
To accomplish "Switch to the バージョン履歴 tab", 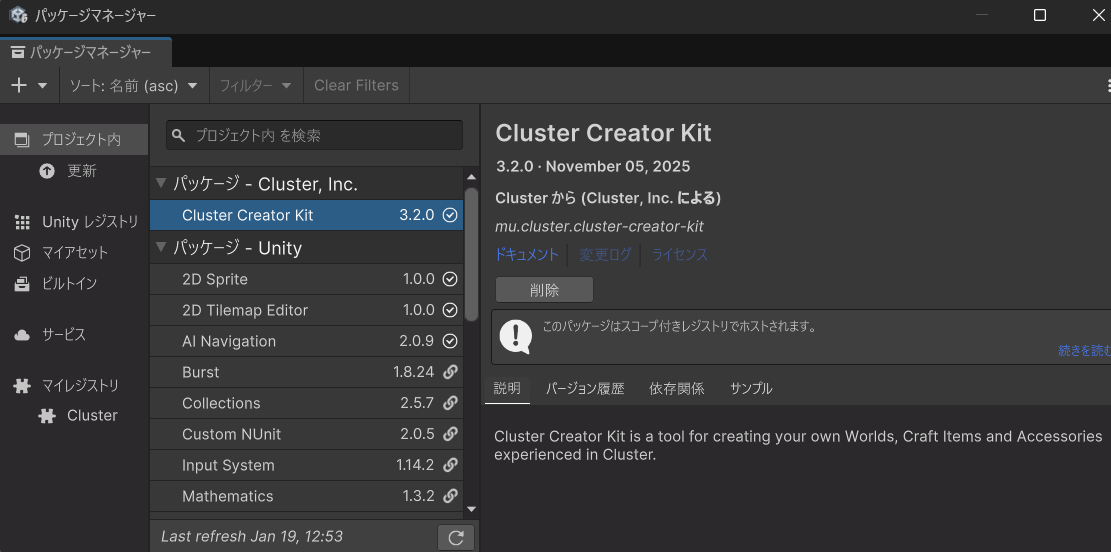I will point(584,388).
